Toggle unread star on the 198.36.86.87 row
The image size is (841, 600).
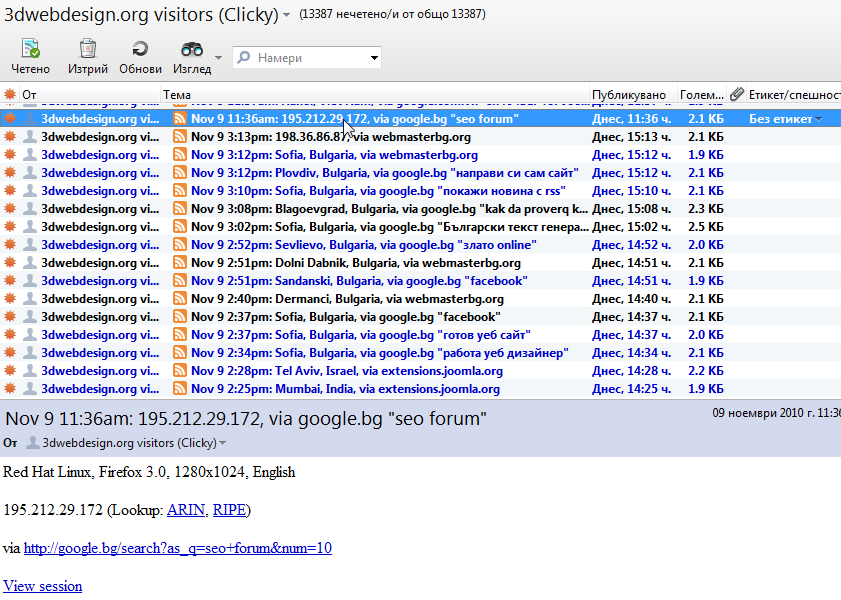10,137
